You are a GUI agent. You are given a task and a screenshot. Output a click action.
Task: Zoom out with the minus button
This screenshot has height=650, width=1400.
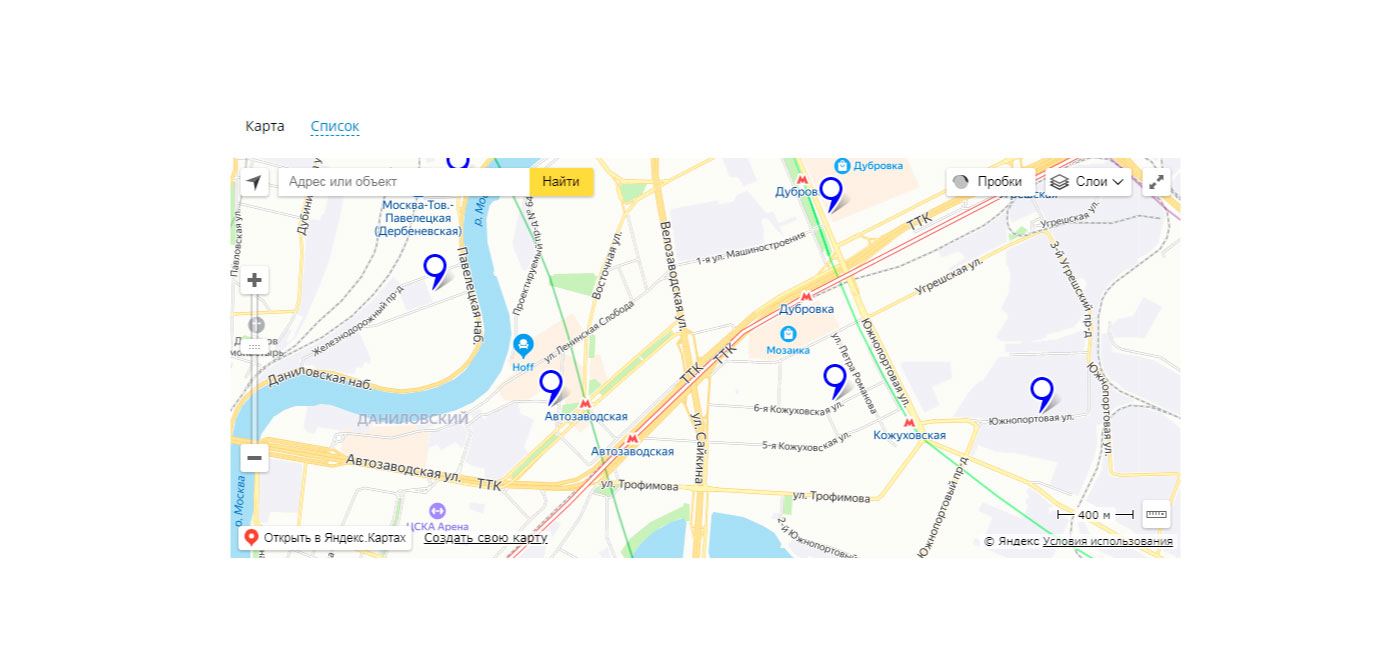[x=254, y=458]
